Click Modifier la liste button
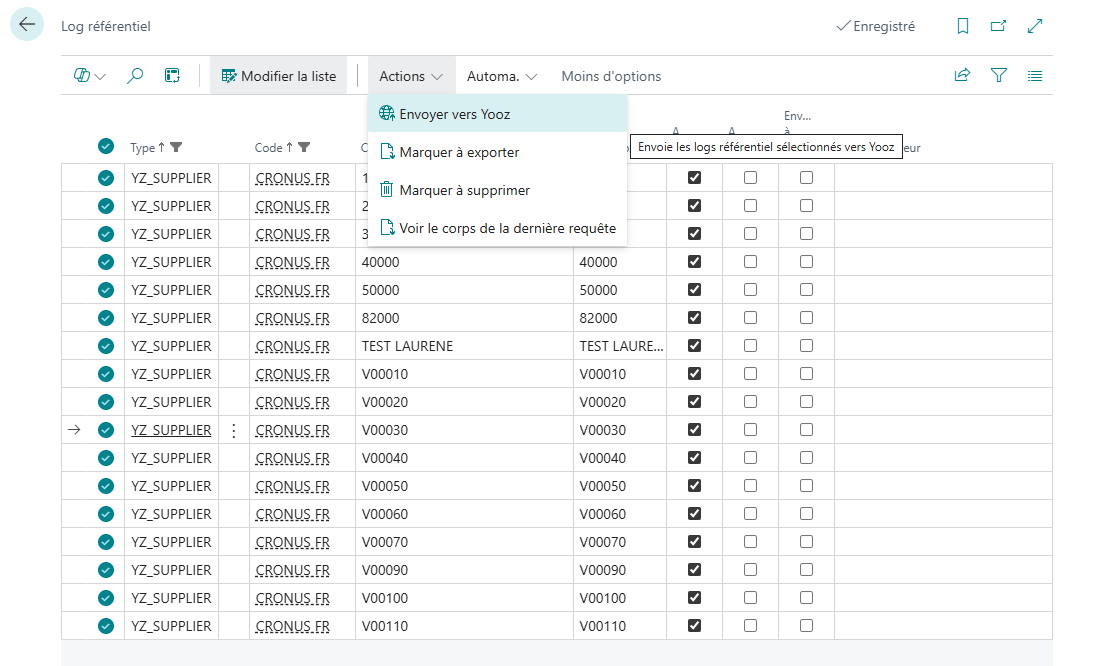Image resolution: width=1097 pixels, height=666 pixels. click(x=278, y=76)
